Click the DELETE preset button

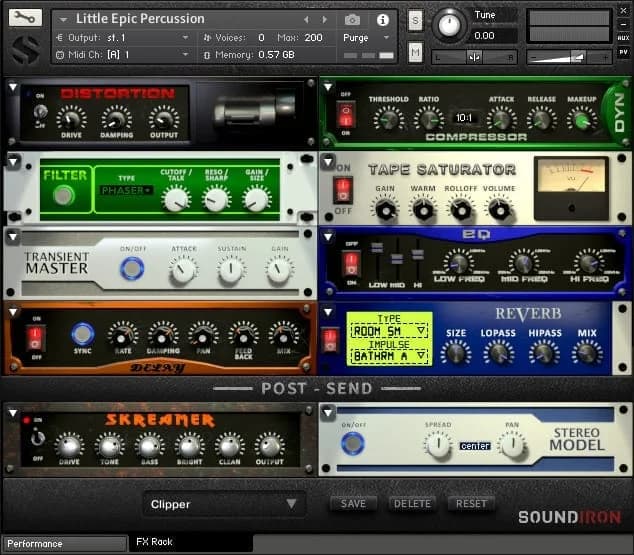click(x=412, y=504)
